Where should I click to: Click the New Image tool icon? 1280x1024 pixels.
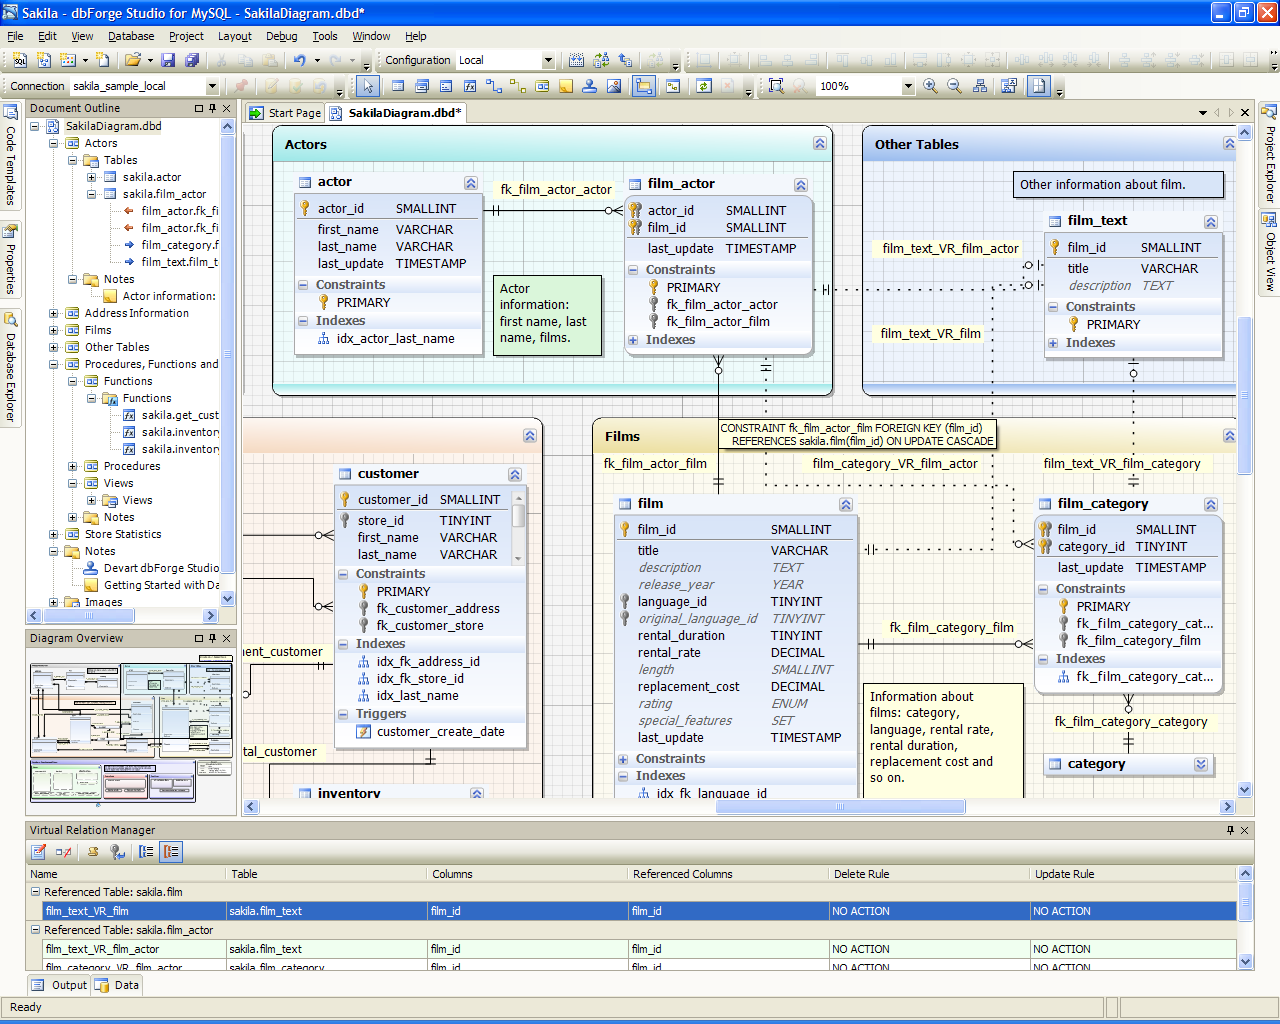[x=614, y=86]
